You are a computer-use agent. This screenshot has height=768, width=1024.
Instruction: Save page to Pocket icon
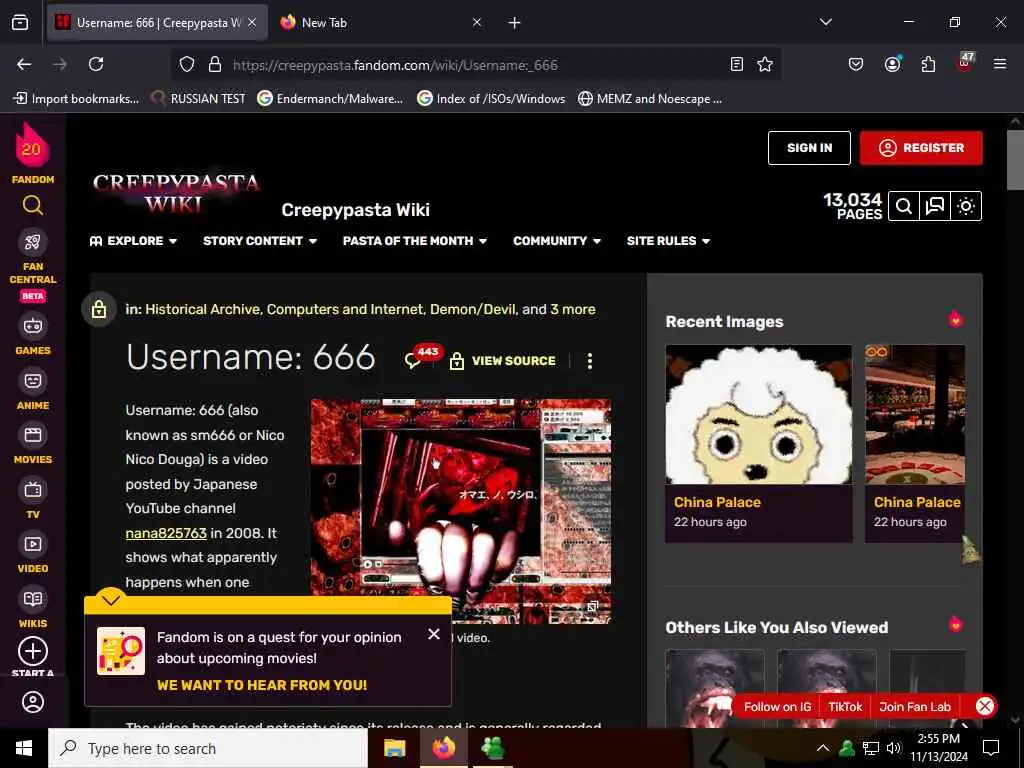(x=856, y=64)
